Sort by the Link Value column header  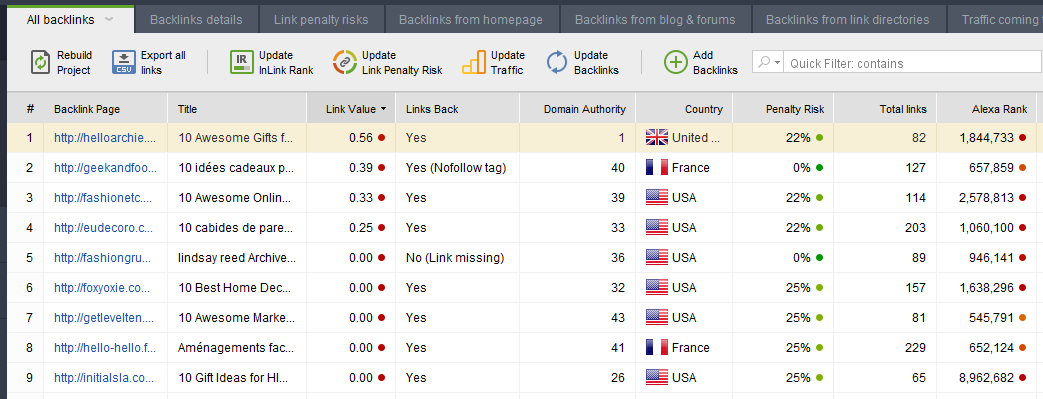pyautogui.click(x=351, y=109)
